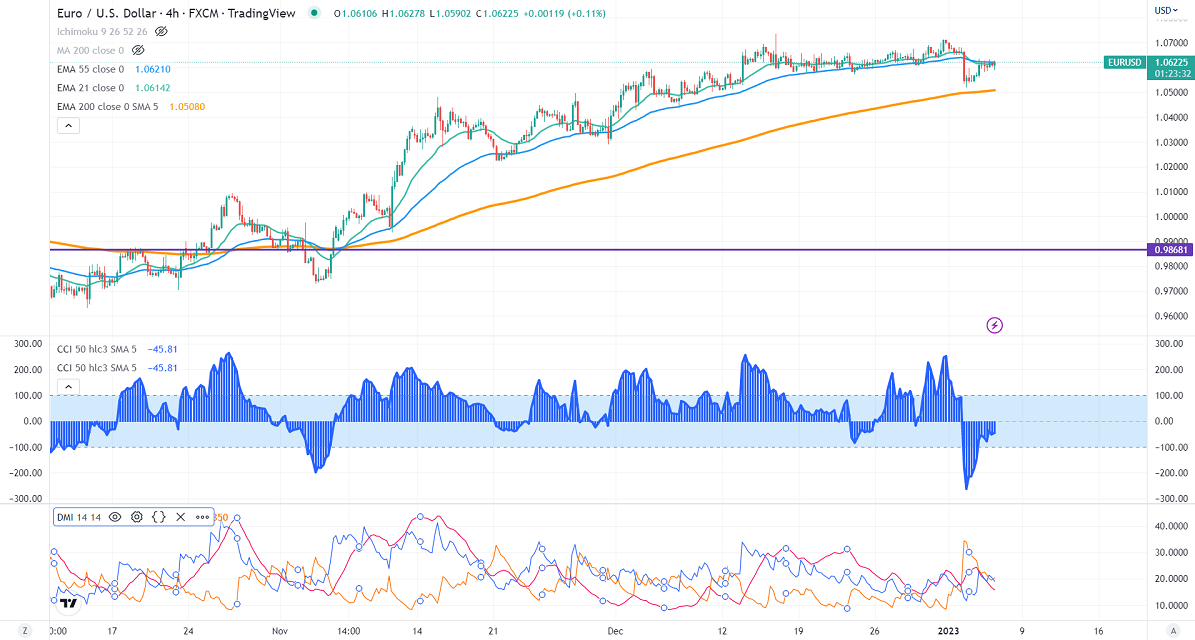Select the MA 200 close 0 legend
Image resolution: width=1195 pixels, height=640 pixels.
[x=90, y=50]
